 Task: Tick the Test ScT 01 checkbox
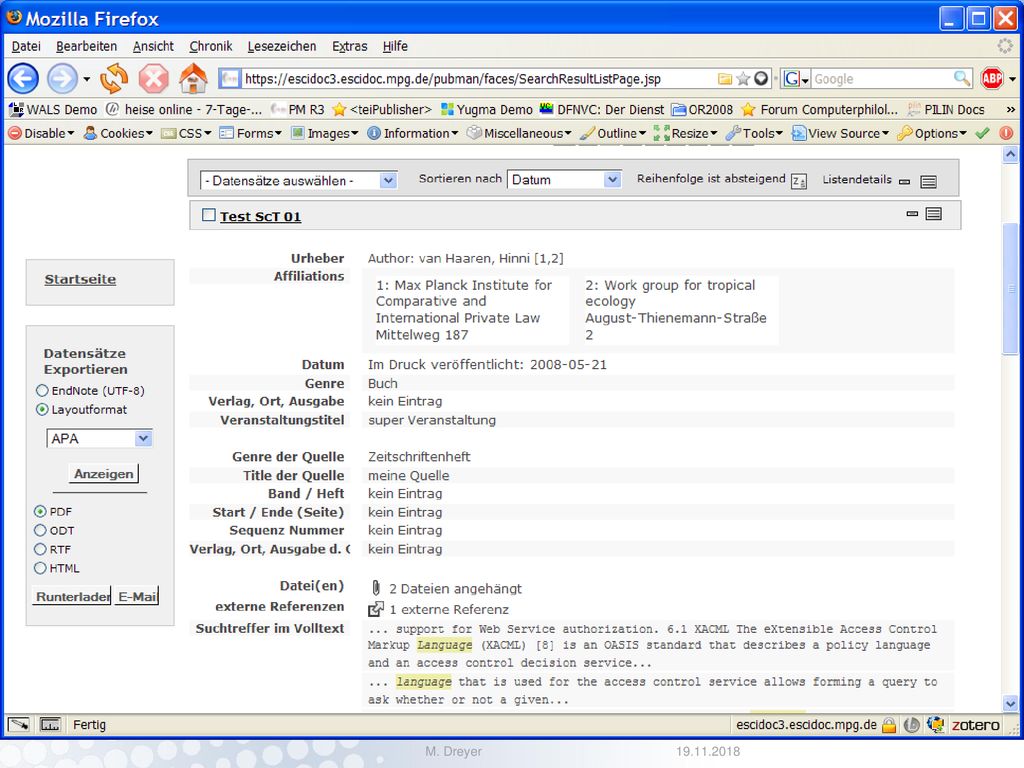[x=209, y=215]
